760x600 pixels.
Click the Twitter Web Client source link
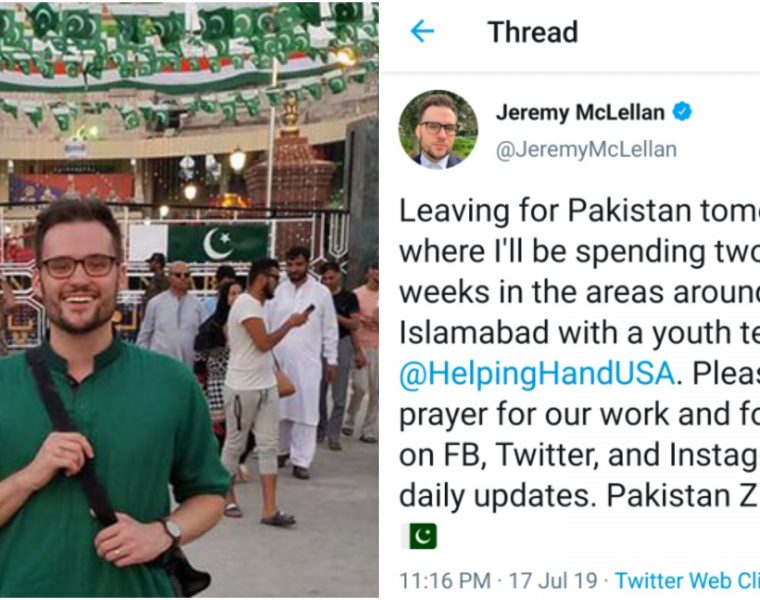pos(687,580)
